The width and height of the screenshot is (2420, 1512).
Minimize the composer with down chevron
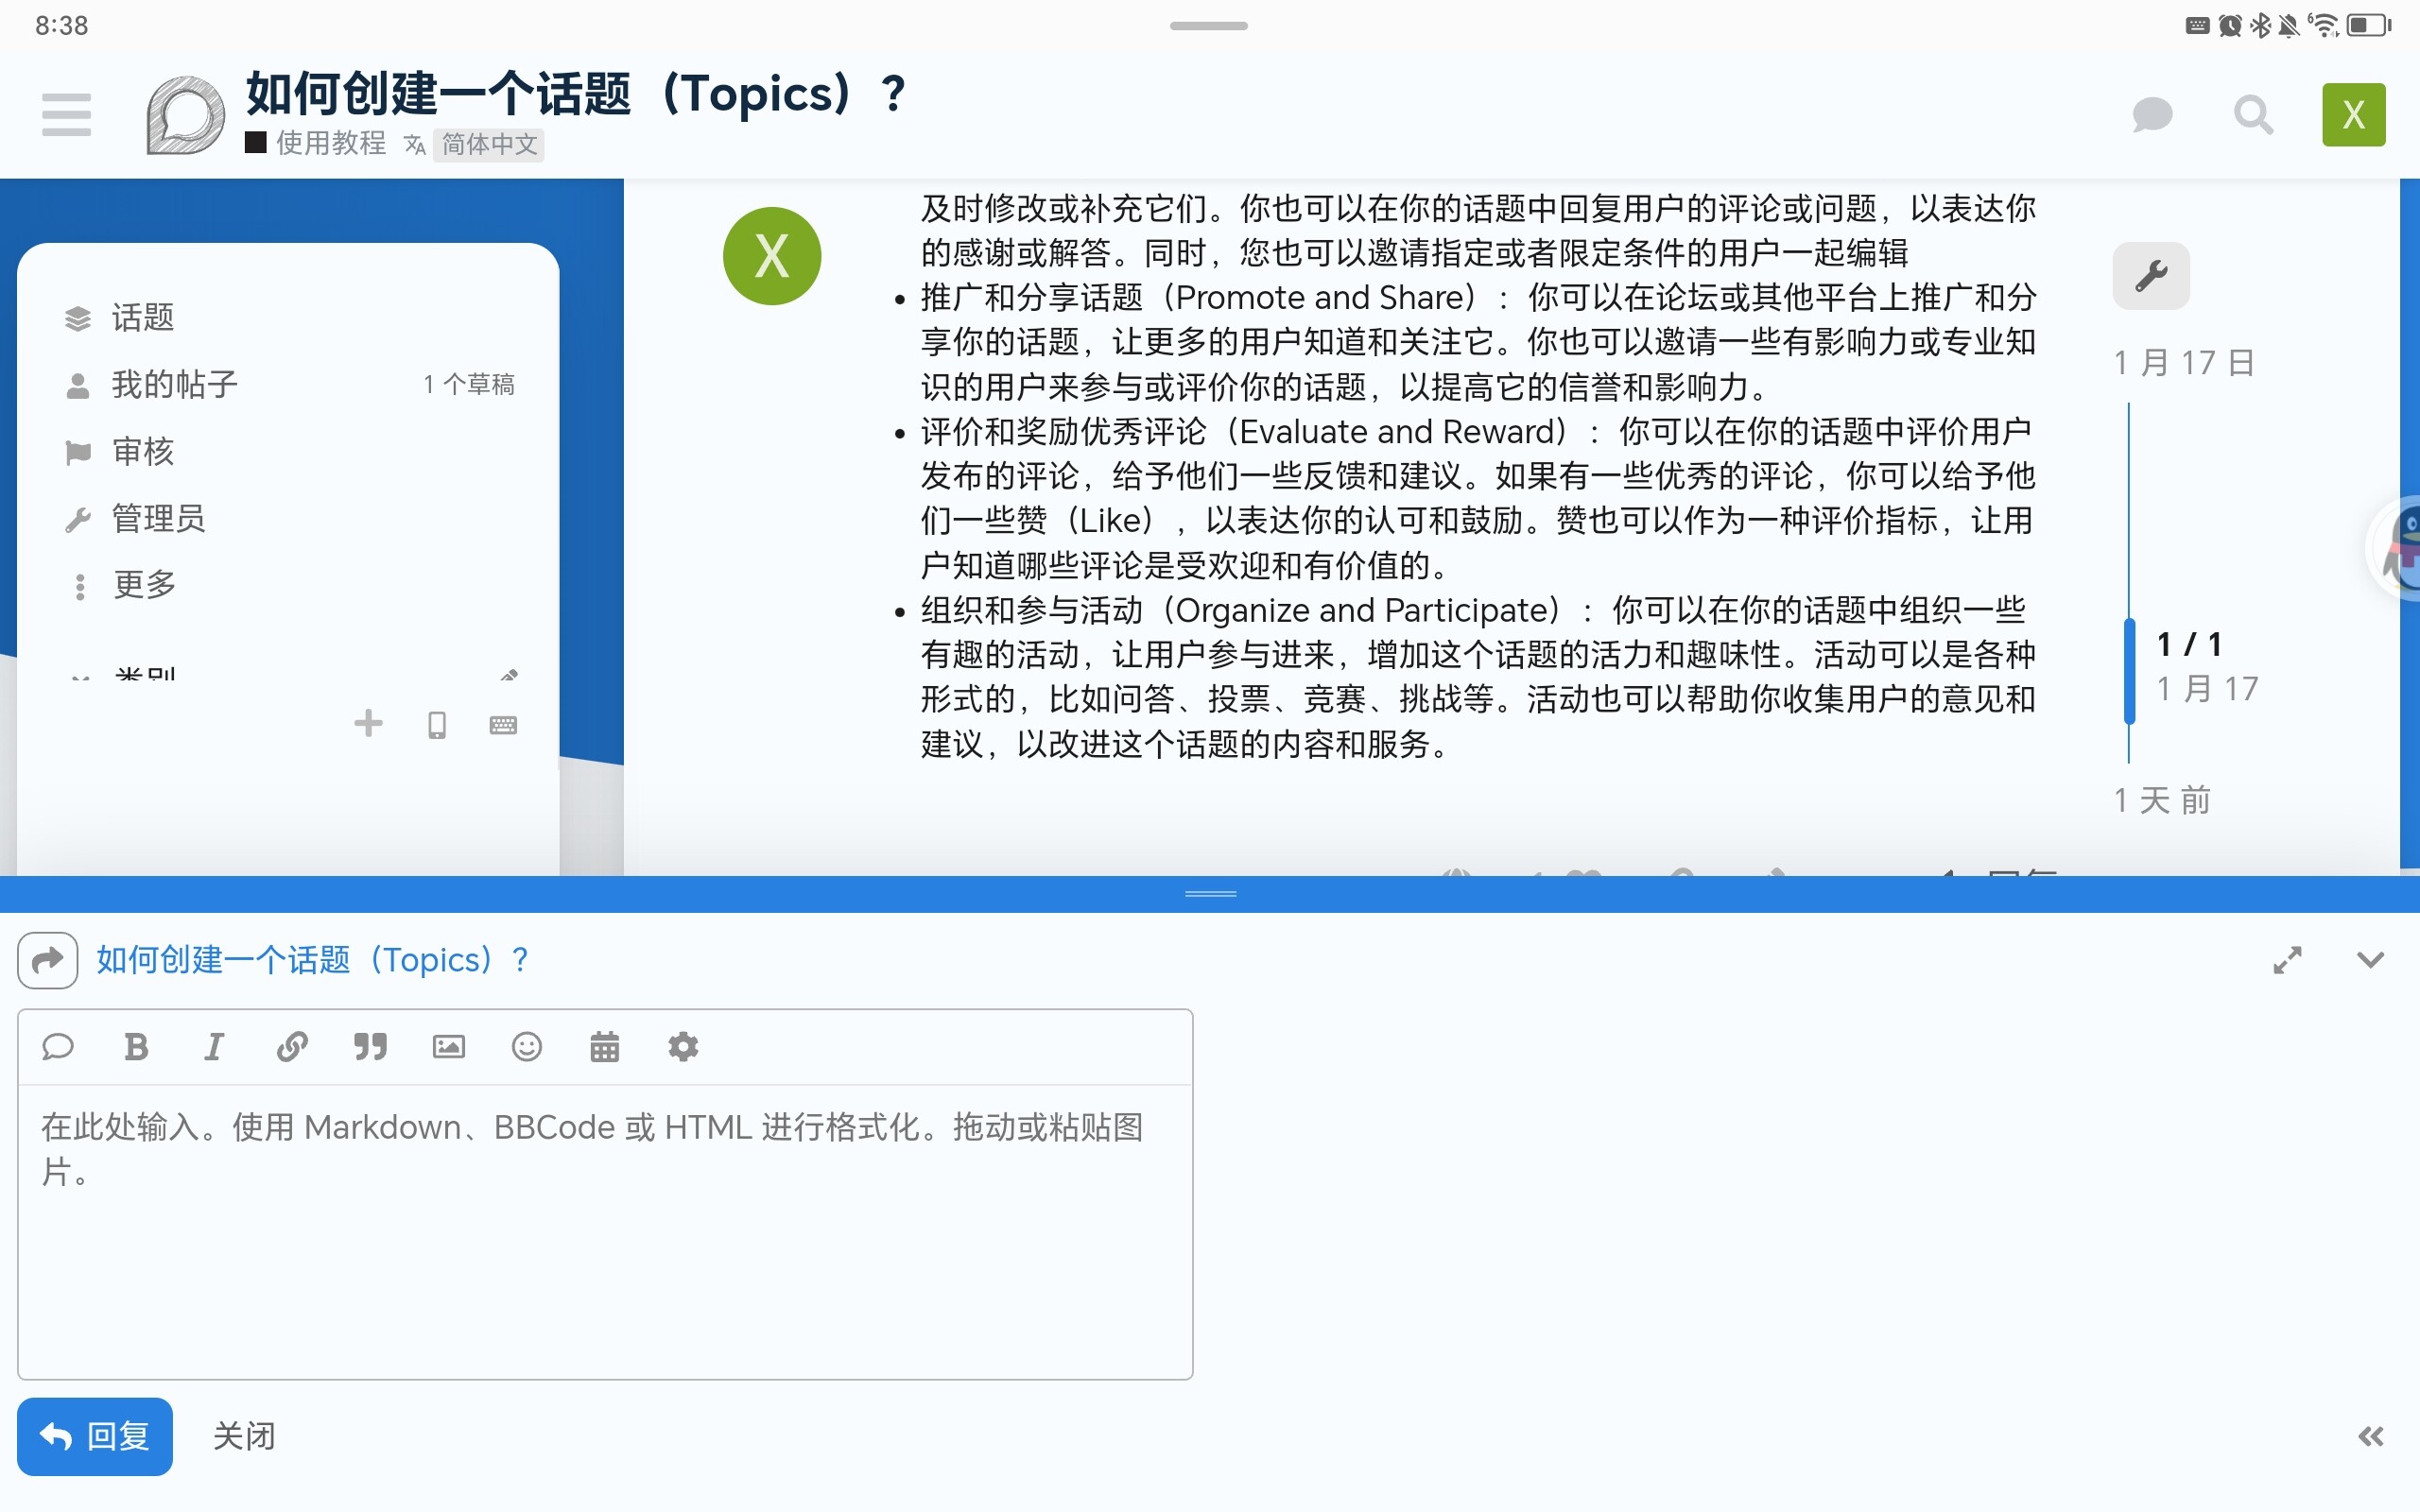2370,960
